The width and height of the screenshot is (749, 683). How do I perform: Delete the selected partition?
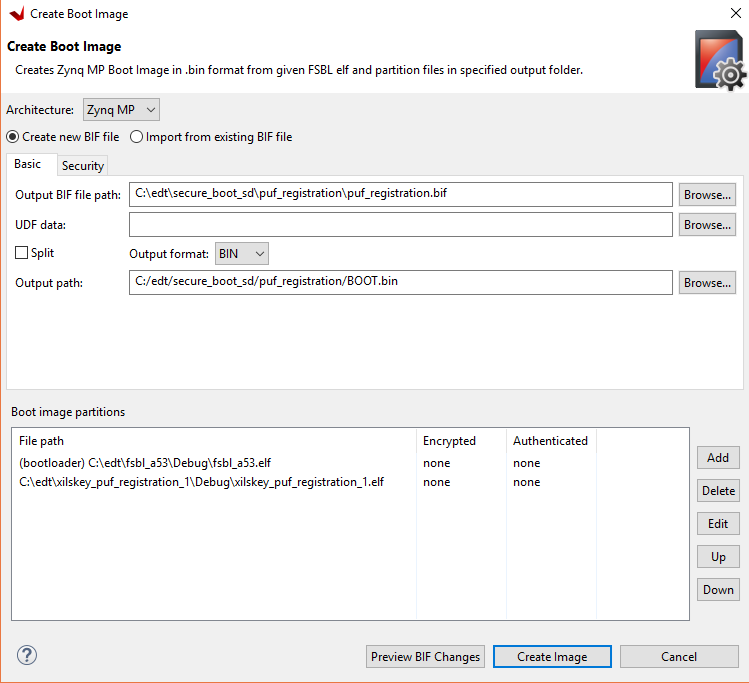coord(718,491)
